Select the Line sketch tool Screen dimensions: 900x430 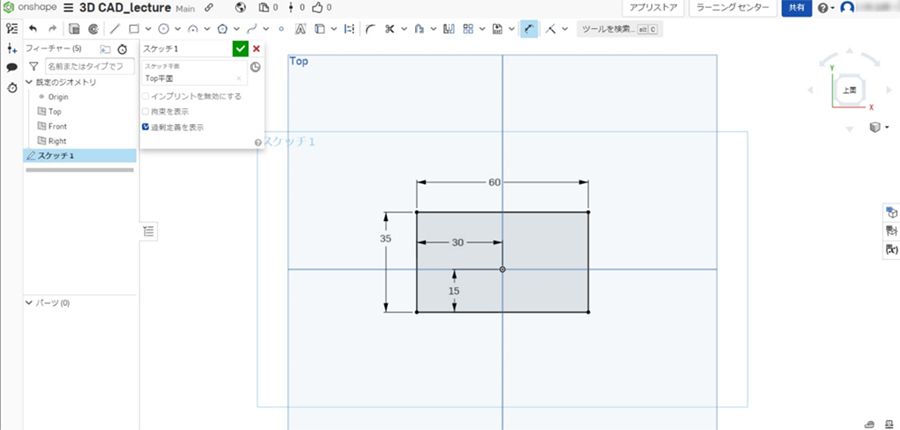[x=114, y=29]
